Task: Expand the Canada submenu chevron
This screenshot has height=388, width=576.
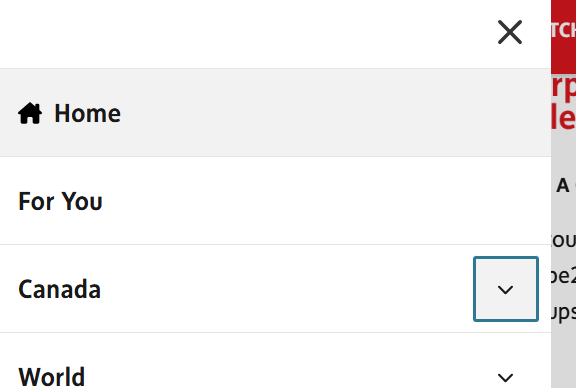Action: [x=506, y=289]
